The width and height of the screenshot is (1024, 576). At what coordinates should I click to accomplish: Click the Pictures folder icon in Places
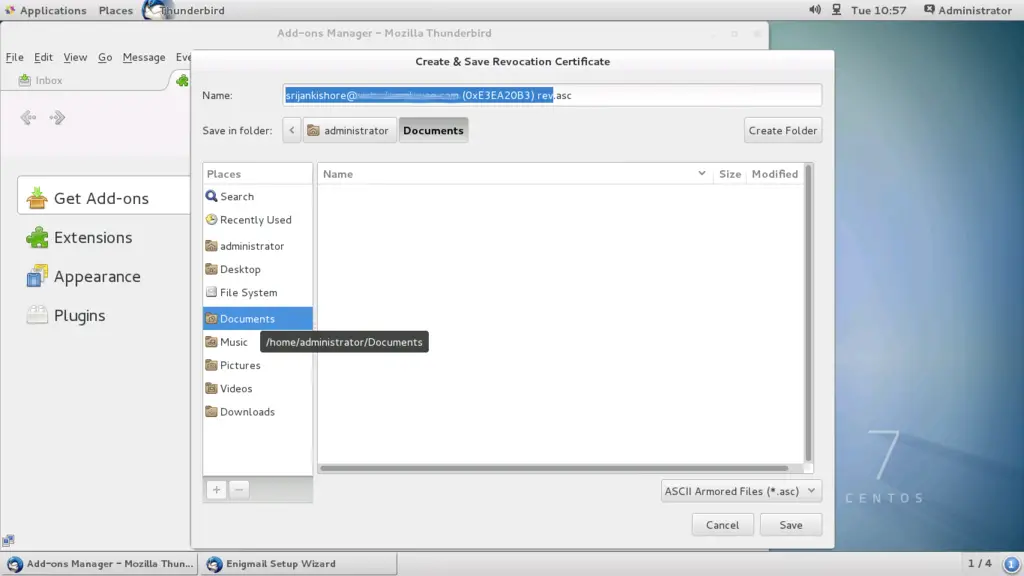click(x=211, y=365)
